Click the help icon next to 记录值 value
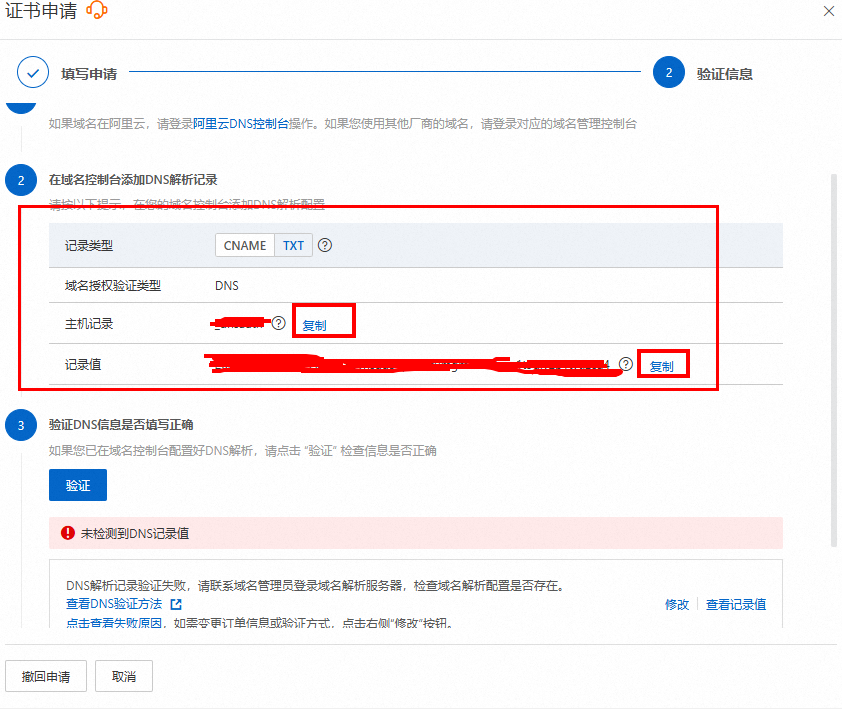The image size is (842, 709). [x=626, y=364]
